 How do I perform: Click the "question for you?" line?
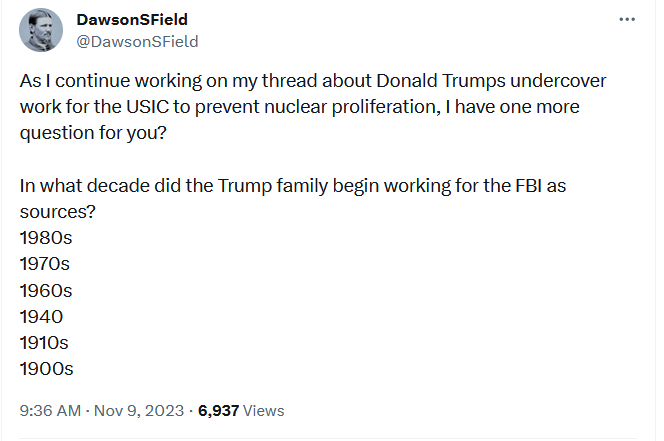(93, 133)
